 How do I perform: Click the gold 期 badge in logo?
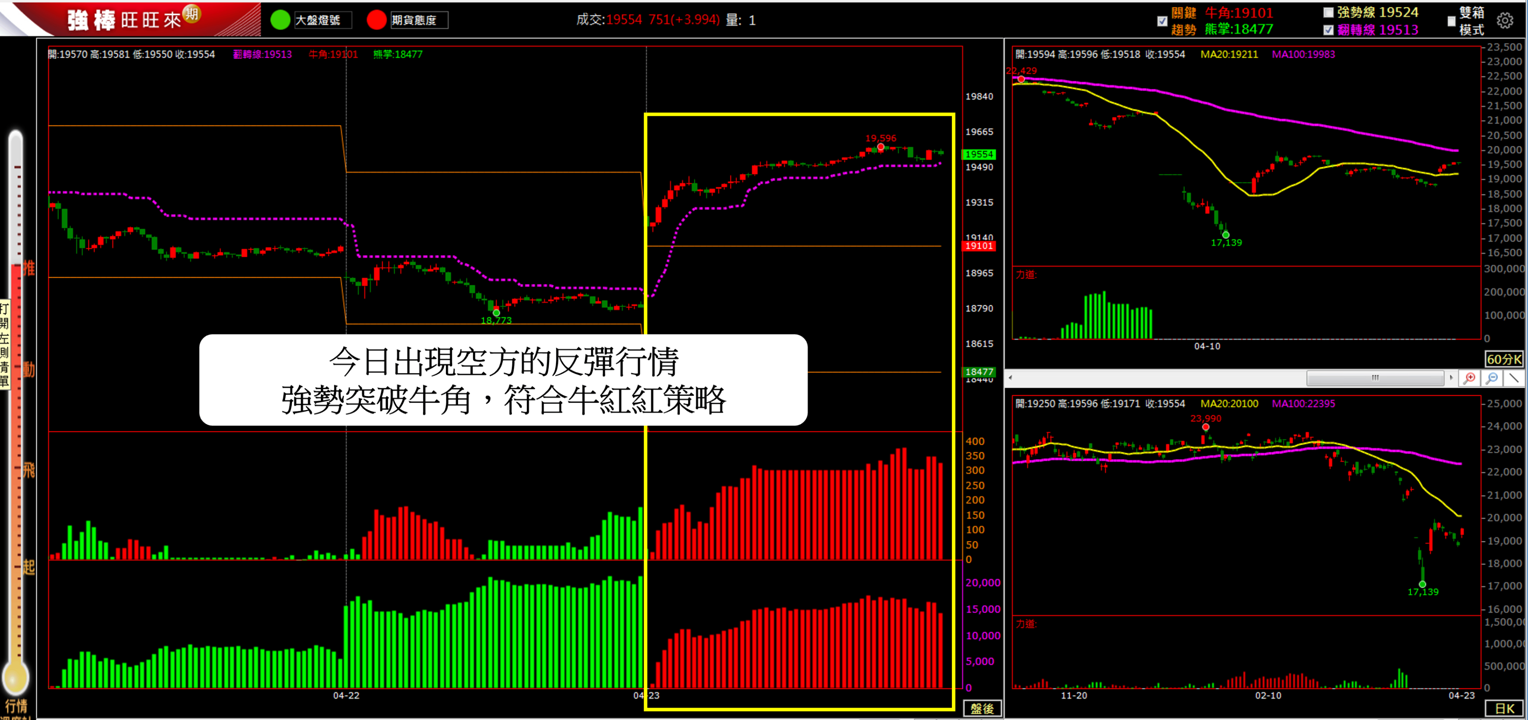click(x=192, y=15)
